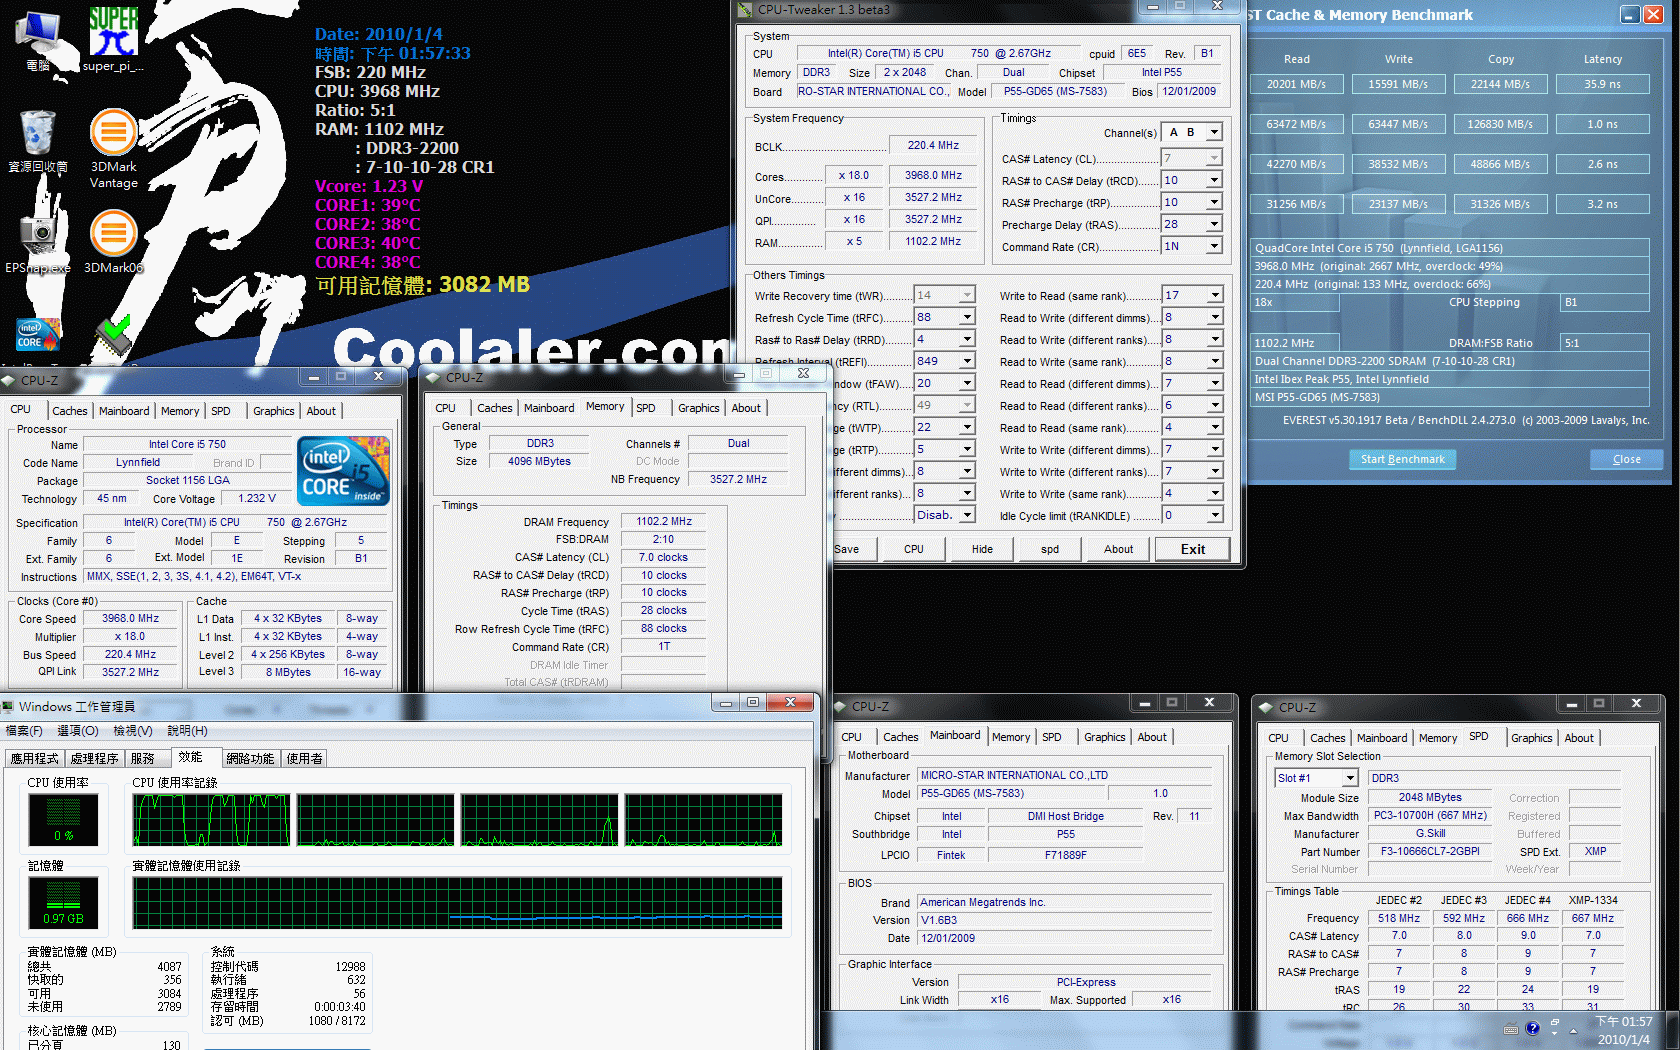
Task: Expand the Precharge Delay (tRAS) 28 dropdown
Action: point(1214,225)
